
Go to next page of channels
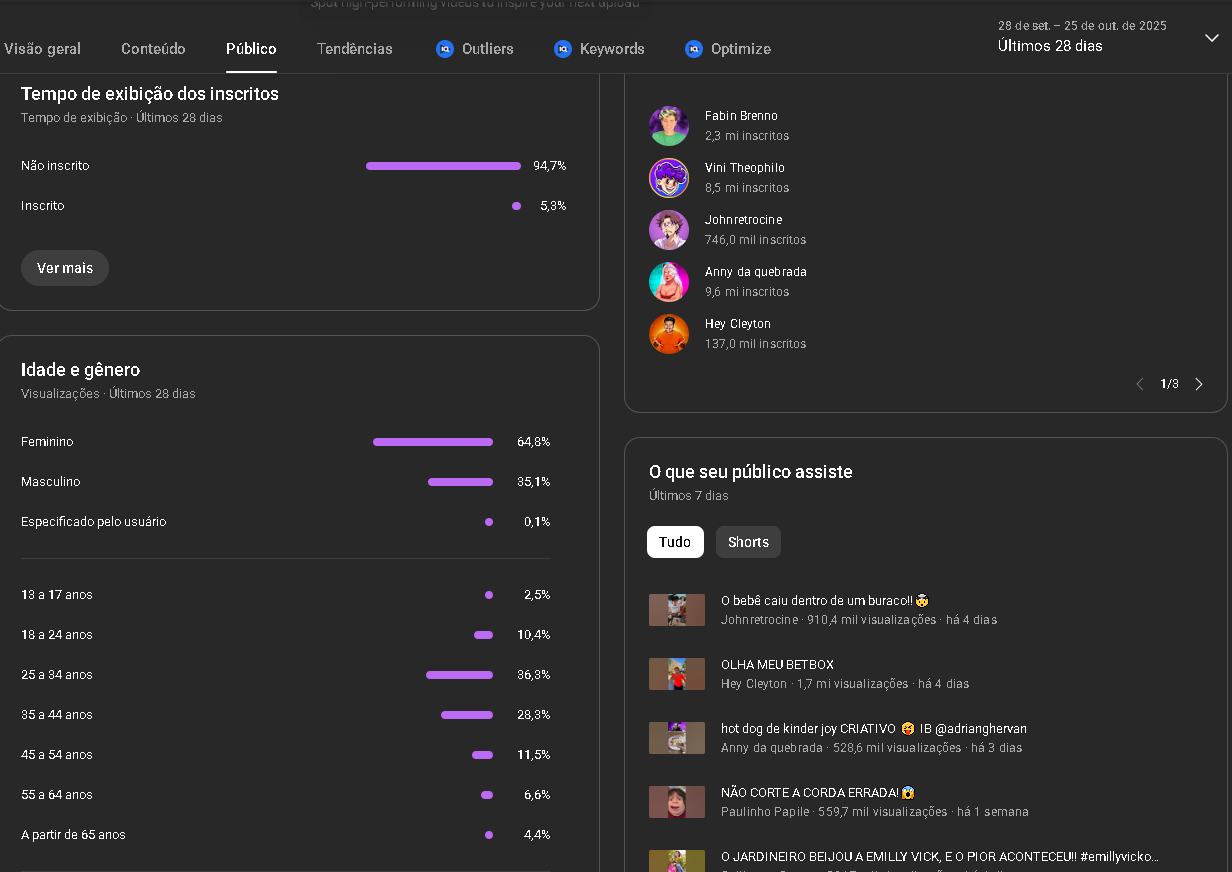[1199, 384]
